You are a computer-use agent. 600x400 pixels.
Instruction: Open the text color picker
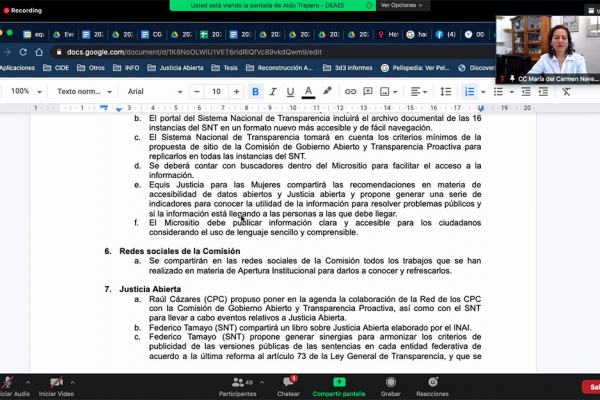point(308,91)
